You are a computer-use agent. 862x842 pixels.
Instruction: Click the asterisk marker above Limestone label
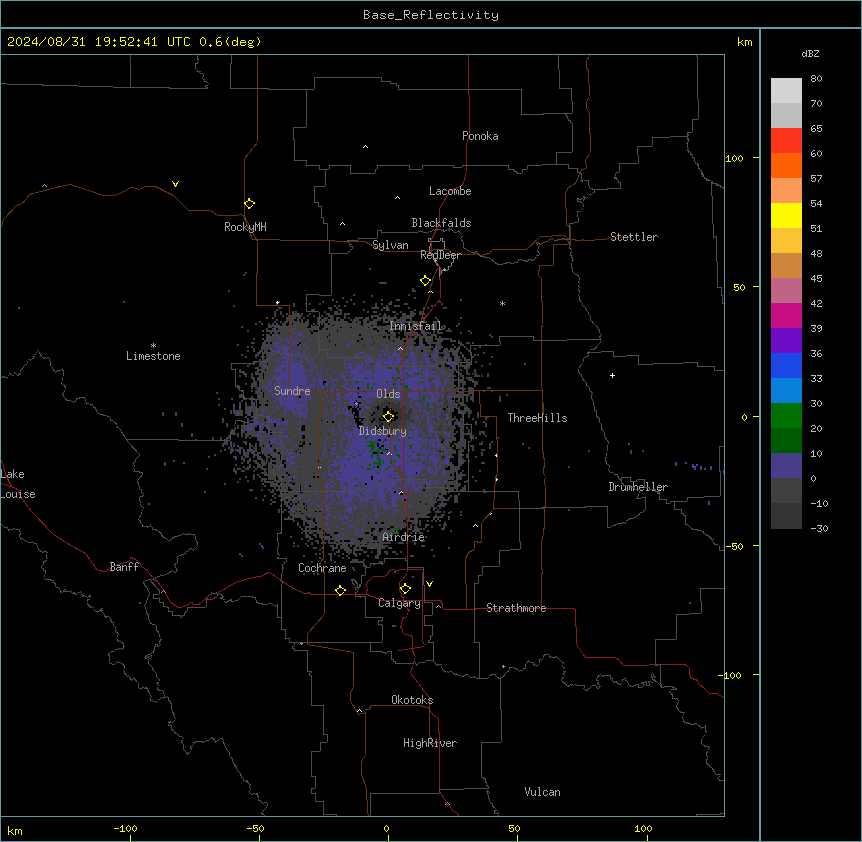click(153, 346)
